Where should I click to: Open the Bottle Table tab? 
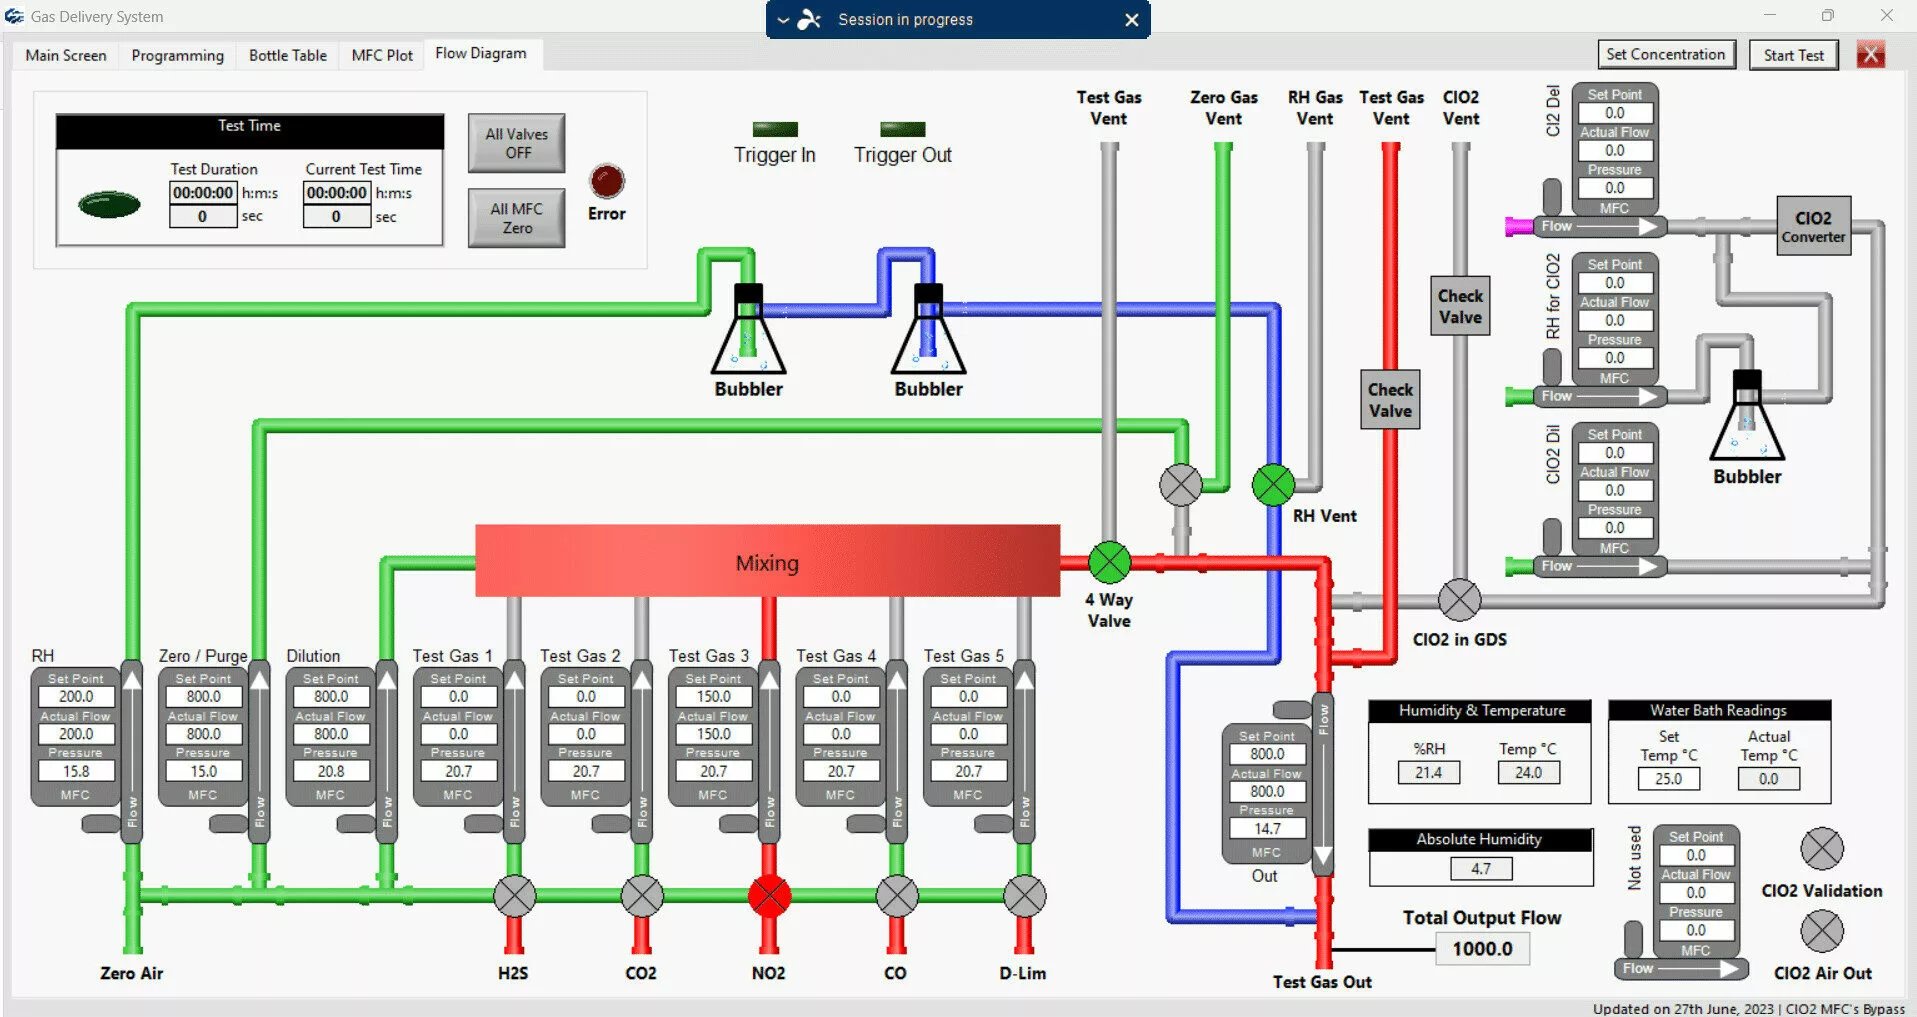point(288,55)
